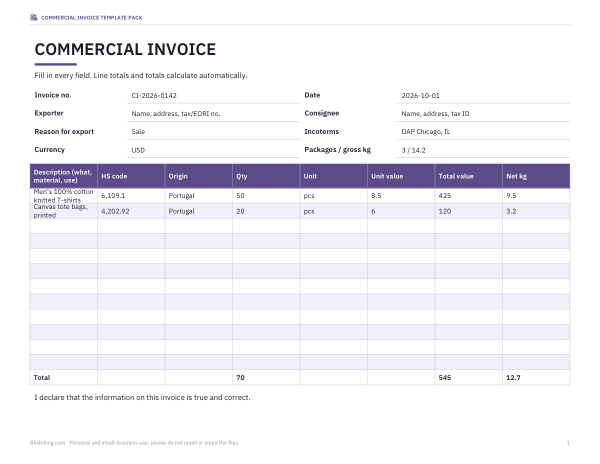Select the HS code cell 6,109.1

pos(131,196)
